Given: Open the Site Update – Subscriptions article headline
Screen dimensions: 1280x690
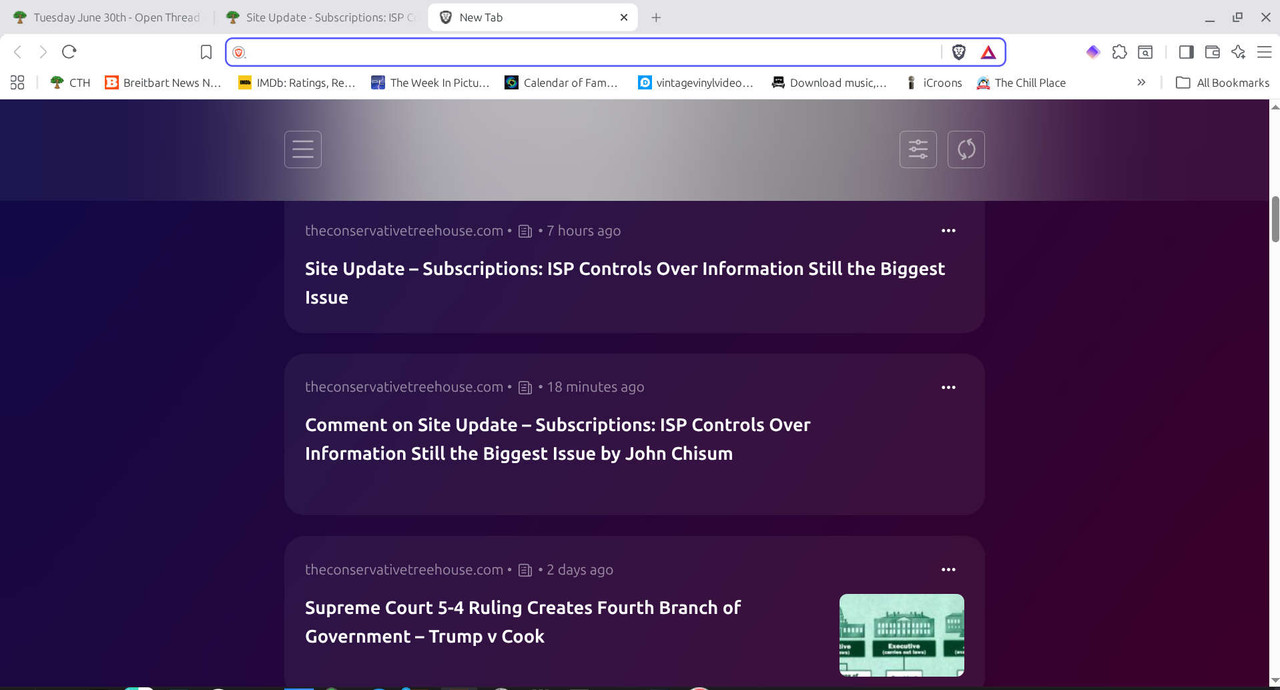Looking at the screenshot, I should click(x=625, y=283).
